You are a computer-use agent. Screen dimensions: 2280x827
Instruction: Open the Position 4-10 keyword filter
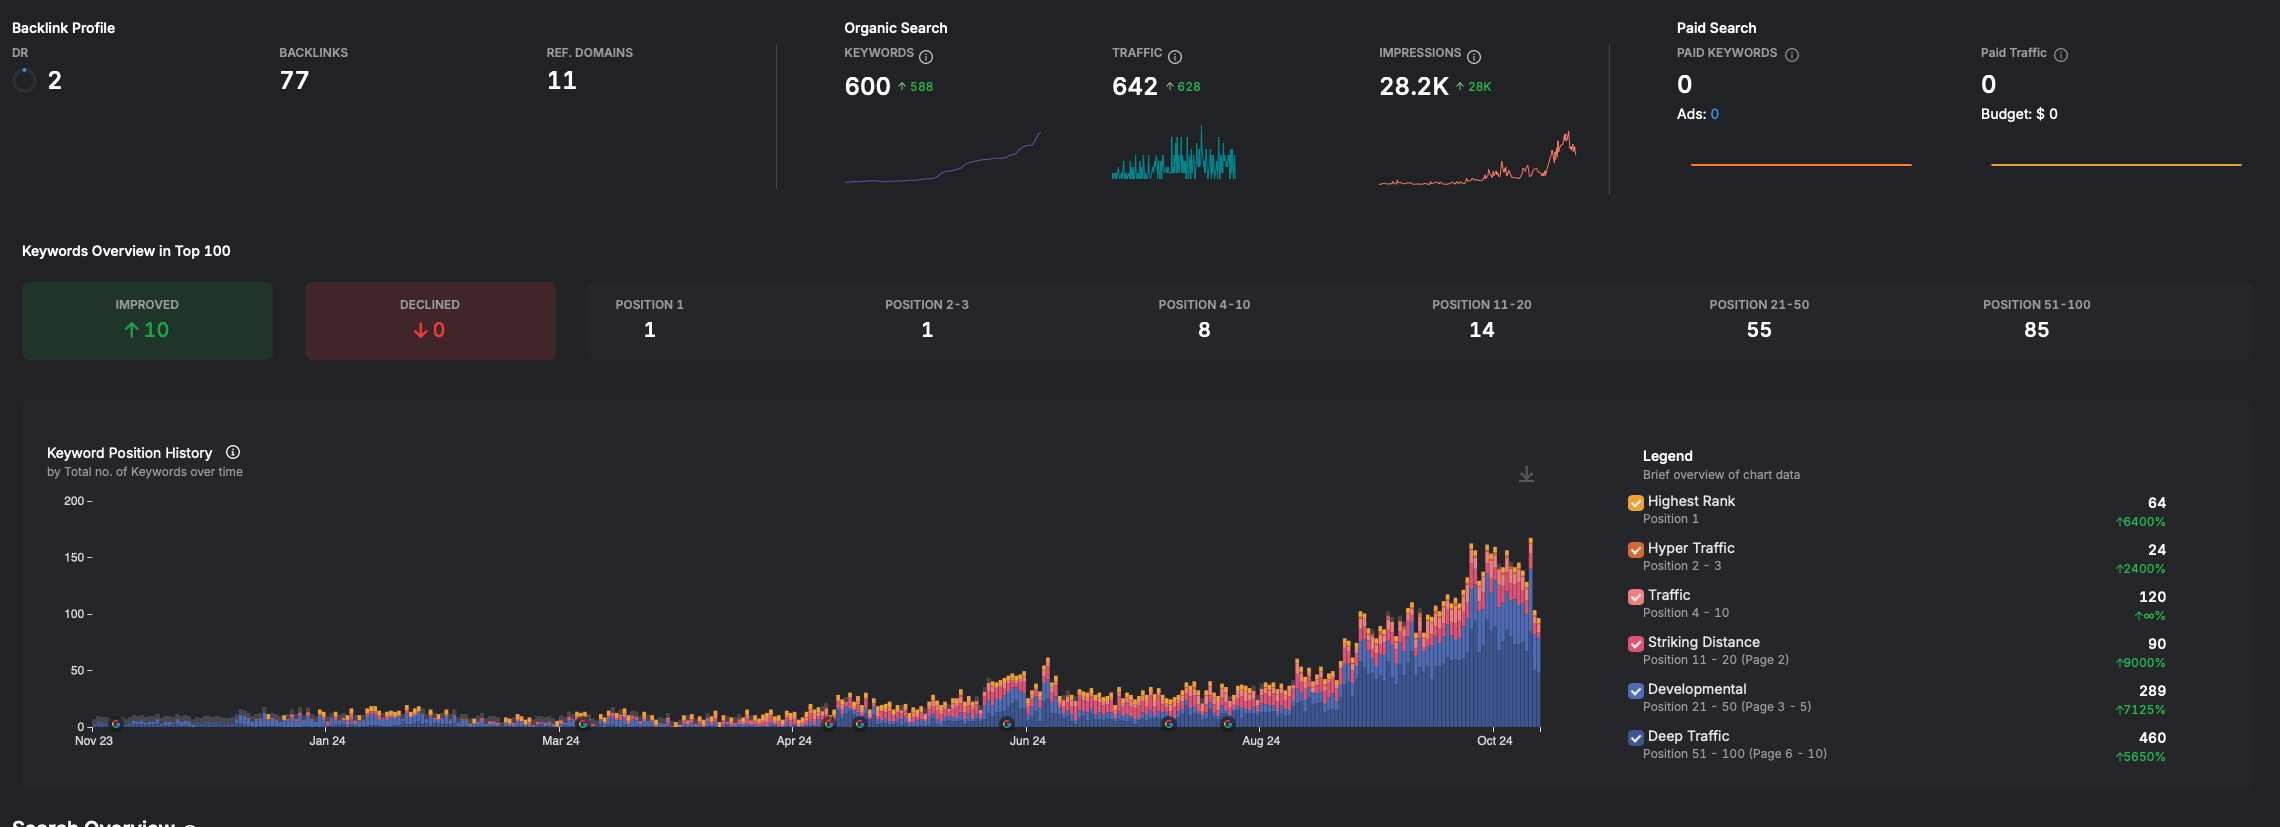point(1204,320)
